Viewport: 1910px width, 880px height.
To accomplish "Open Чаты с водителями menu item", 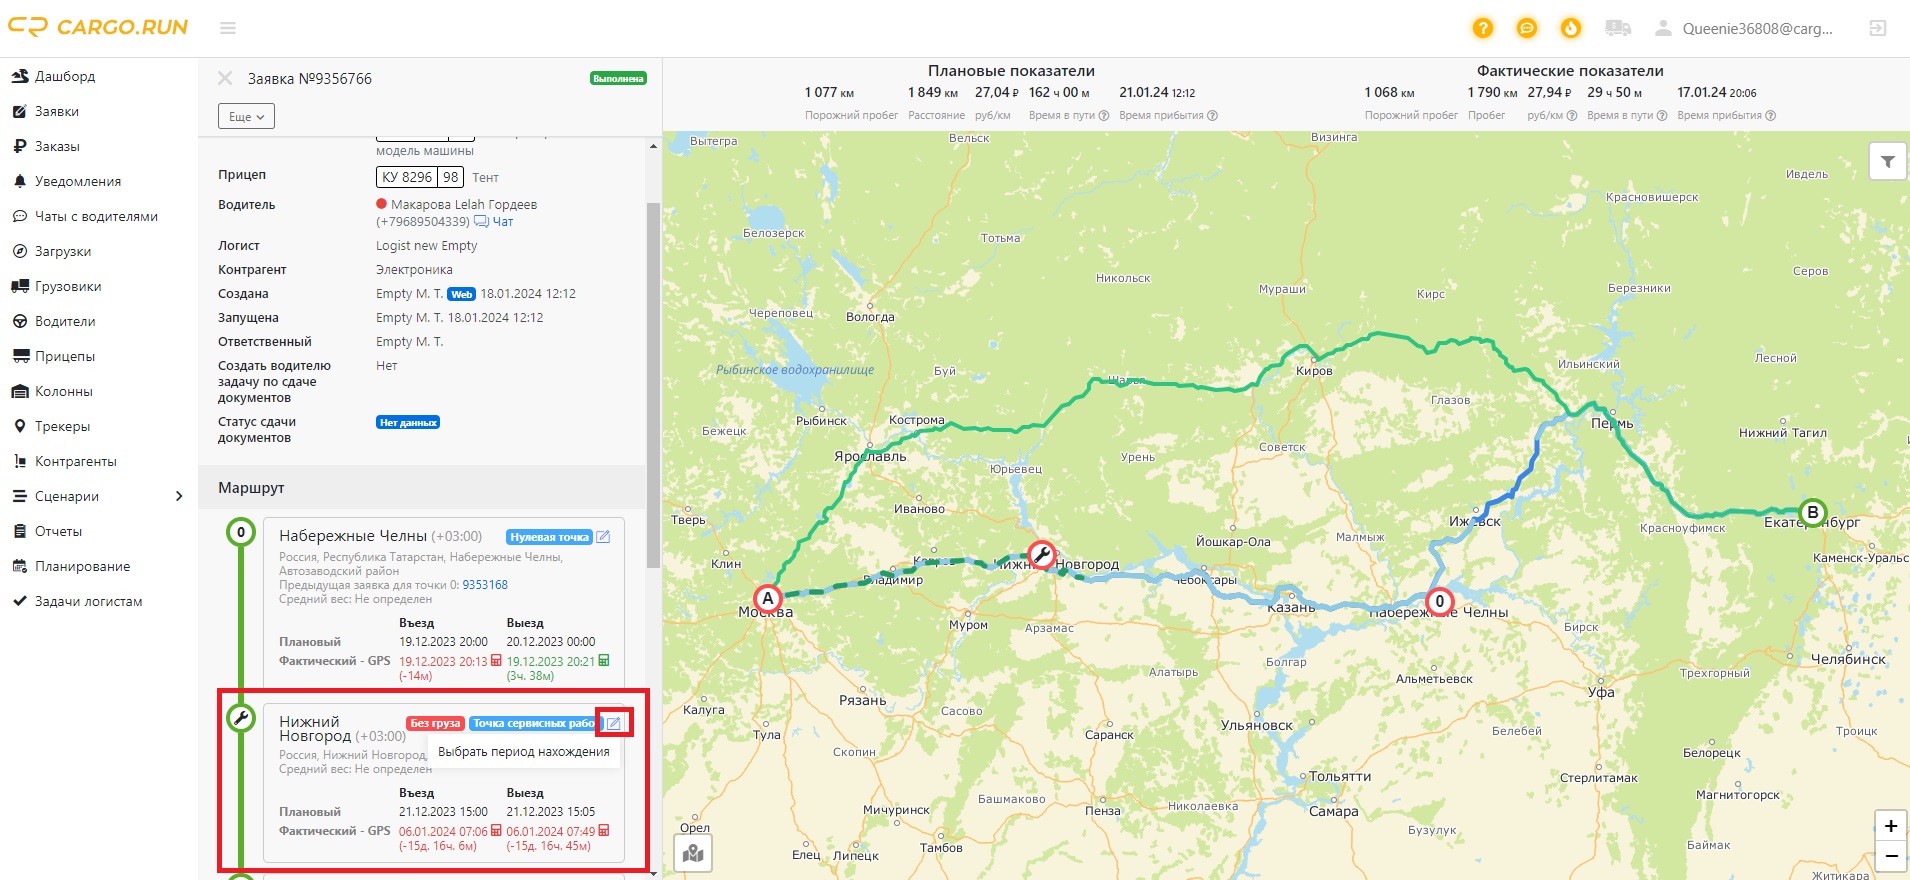I will pyautogui.click(x=96, y=216).
